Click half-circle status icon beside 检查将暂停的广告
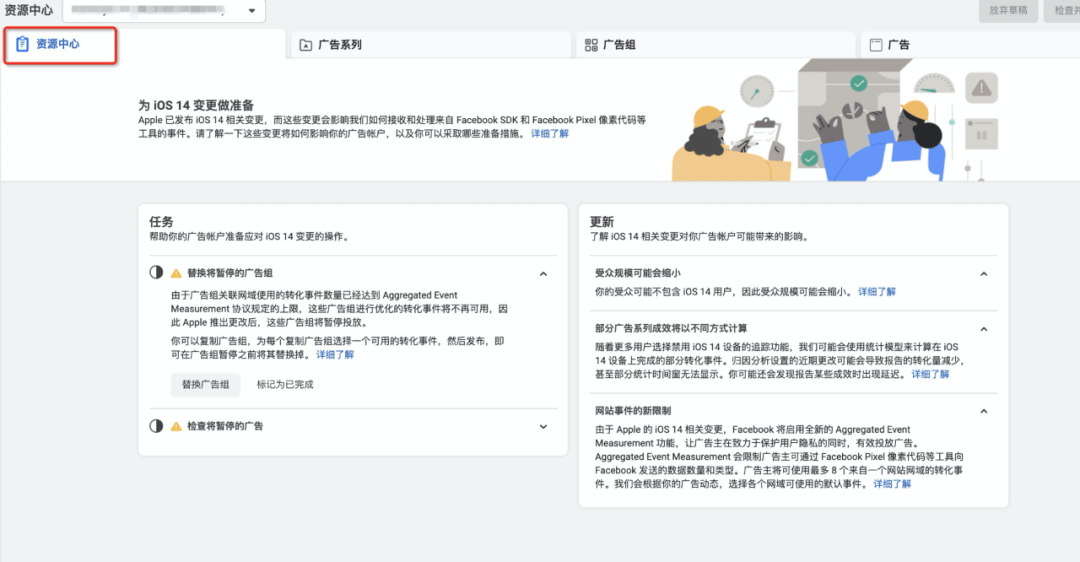Viewport: 1080px width, 562px height. pyautogui.click(x=156, y=426)
